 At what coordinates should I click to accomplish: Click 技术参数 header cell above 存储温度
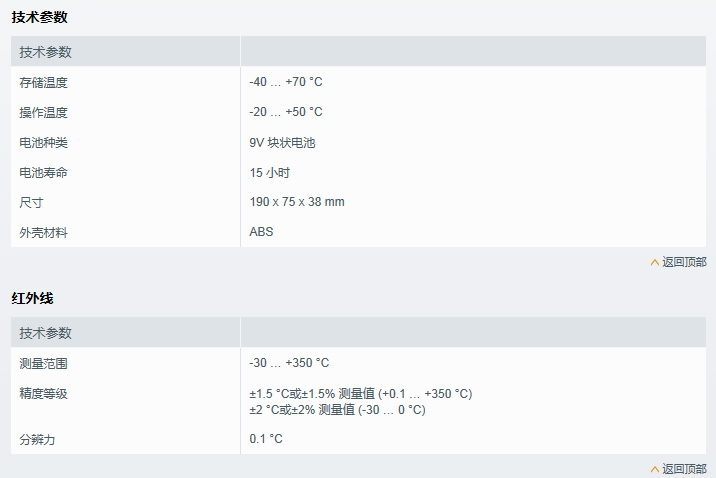point(46,52)
